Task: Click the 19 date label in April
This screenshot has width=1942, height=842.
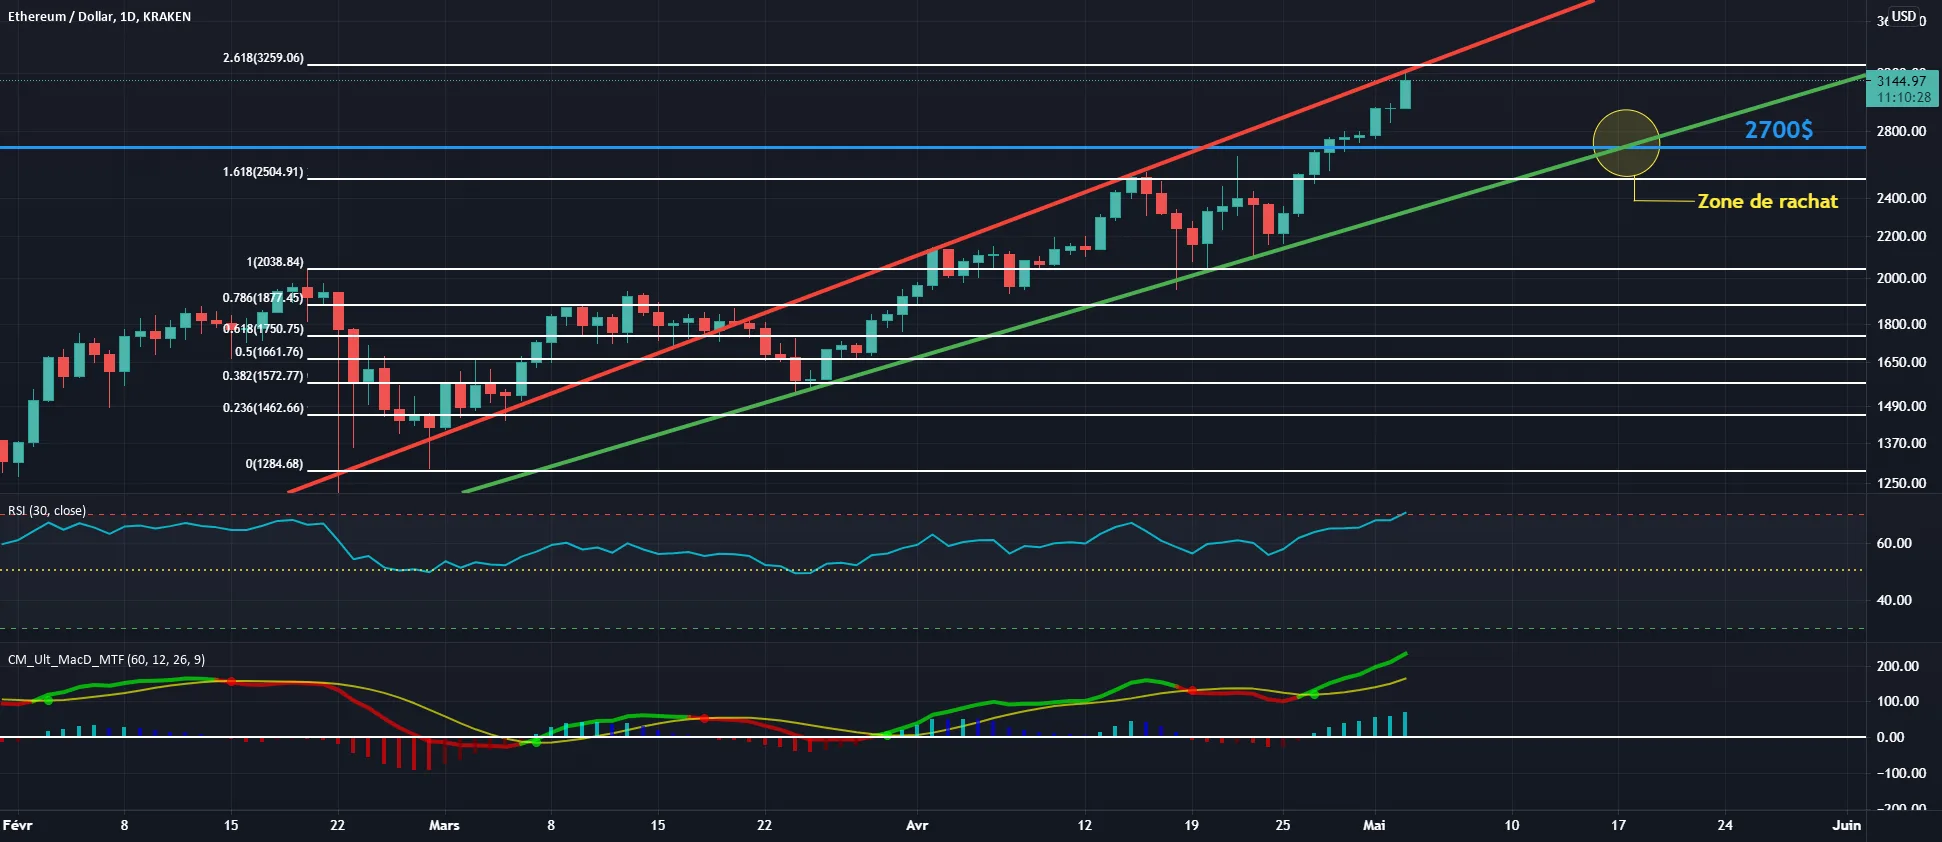Action: 1191,825
